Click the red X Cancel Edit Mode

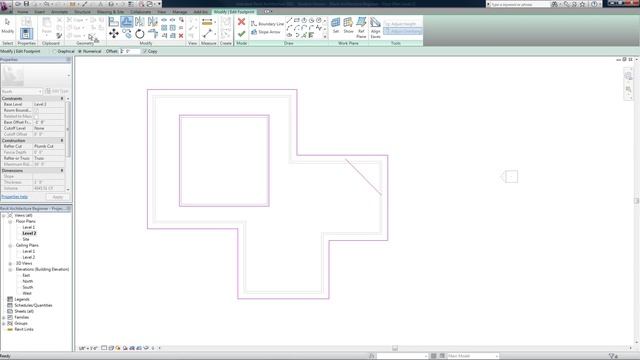tap(241, 22)
